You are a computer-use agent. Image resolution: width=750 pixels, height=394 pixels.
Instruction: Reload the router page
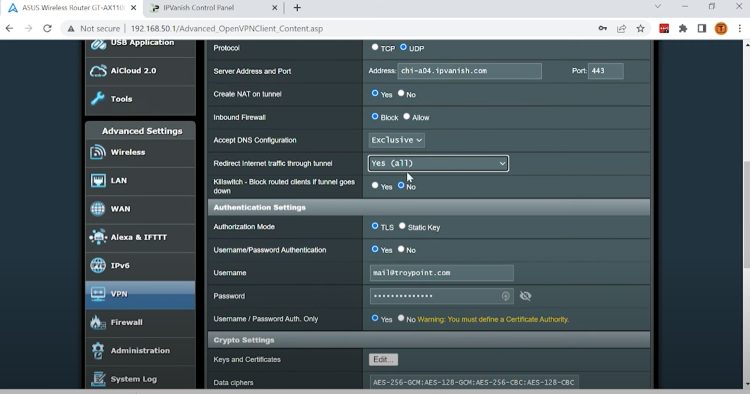(x=47, y=29)
